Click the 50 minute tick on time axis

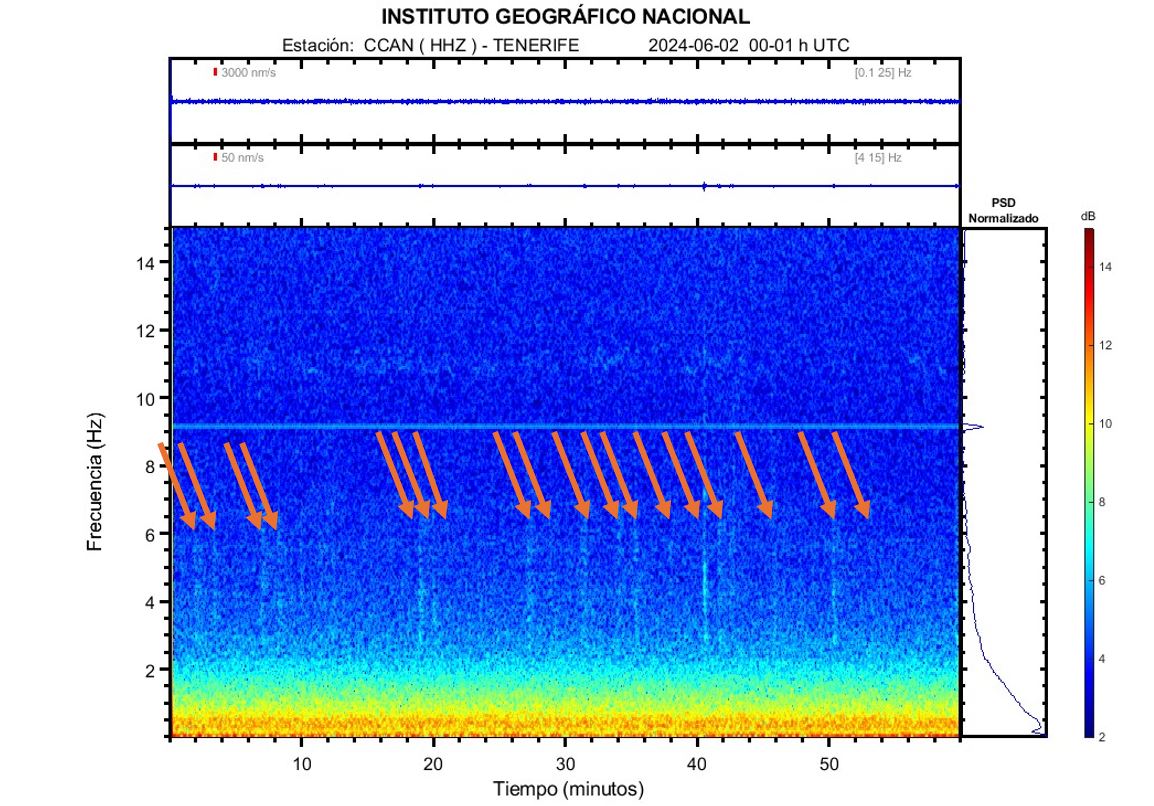pos(829,764)
